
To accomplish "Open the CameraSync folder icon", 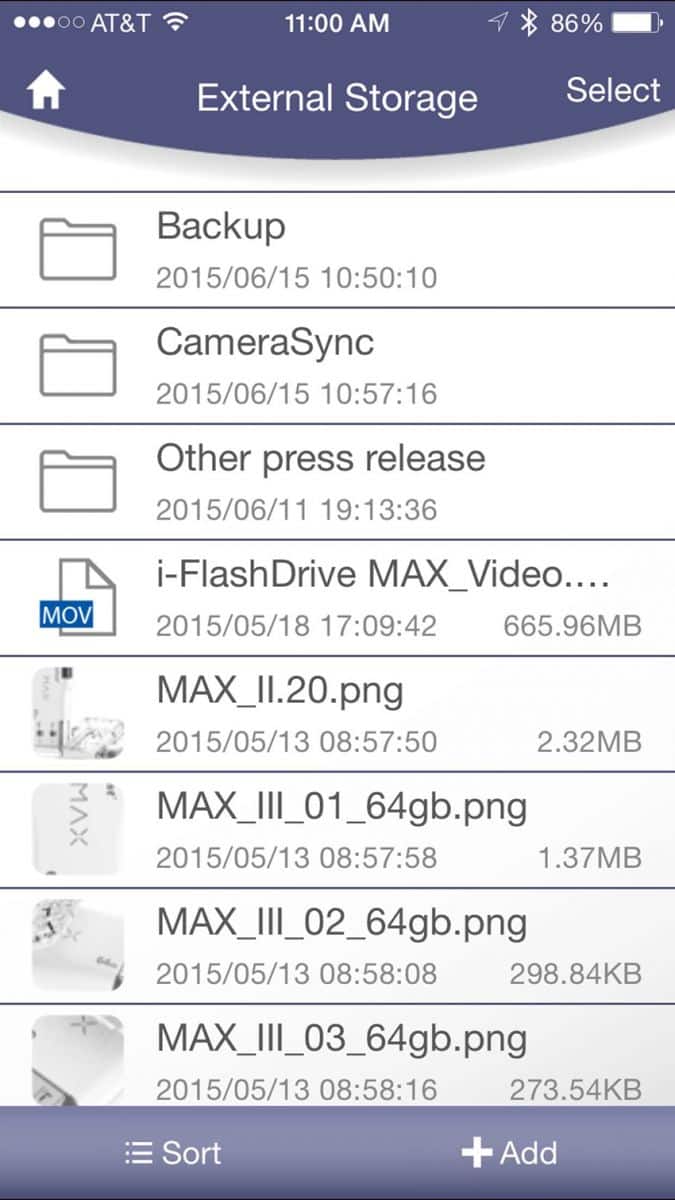I will [x=77, y=365].
